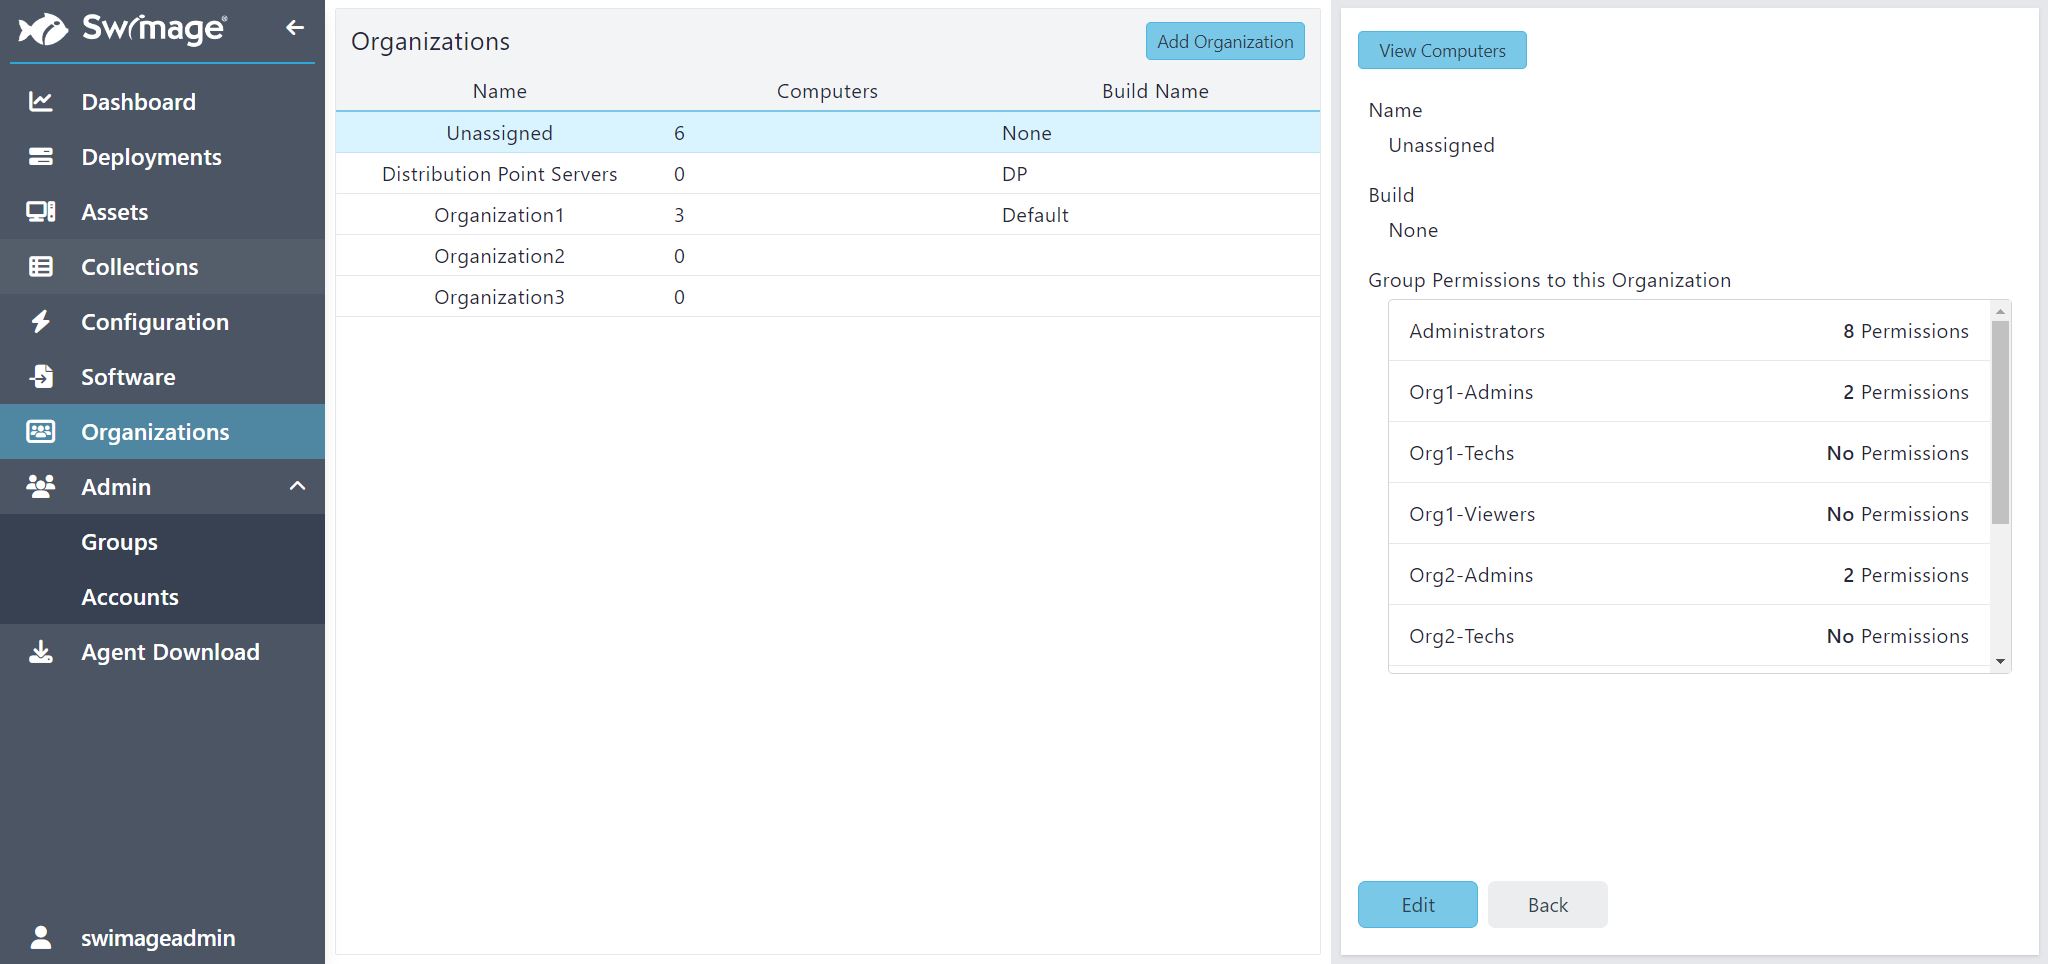Viewport: 2048px width, 964px height.
Task: Open Org1-Admins permissions row
Action: 1689,392
